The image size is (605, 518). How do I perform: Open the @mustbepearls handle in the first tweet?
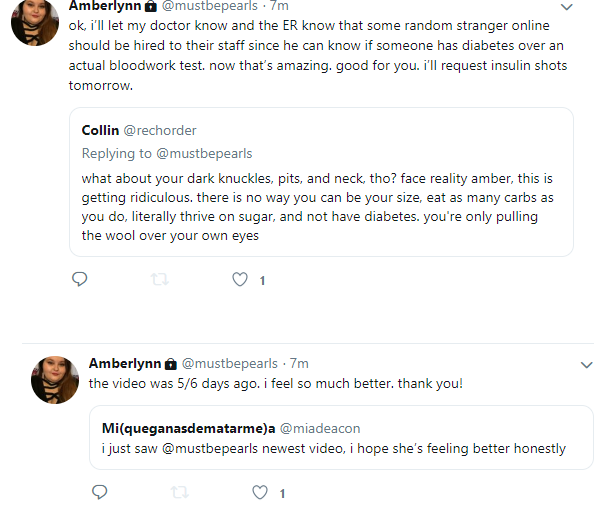click(x=209, y=6)
